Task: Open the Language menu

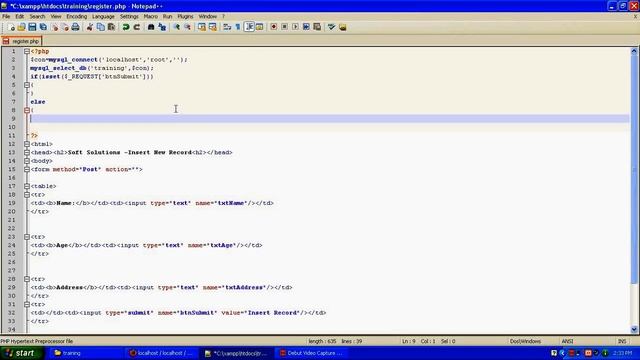Action: coord(103,17)
